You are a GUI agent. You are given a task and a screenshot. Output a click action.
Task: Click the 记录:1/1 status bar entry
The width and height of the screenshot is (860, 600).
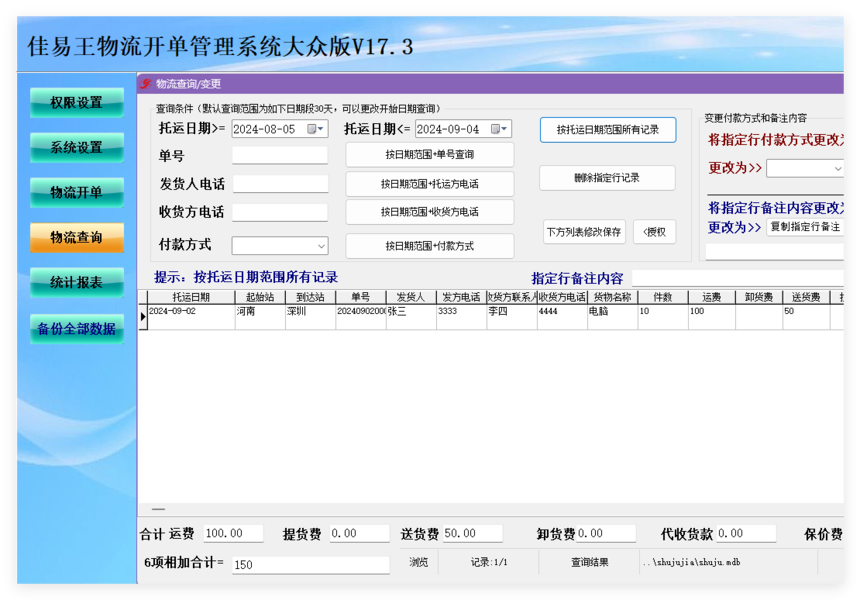(x=489, y=562)
